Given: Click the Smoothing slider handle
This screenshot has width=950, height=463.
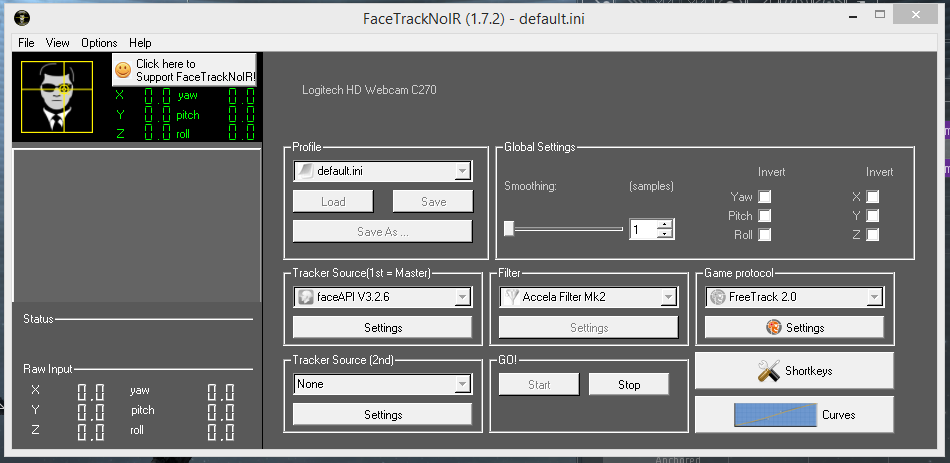Looking at the screenshot, I should (x=509, y=228).
